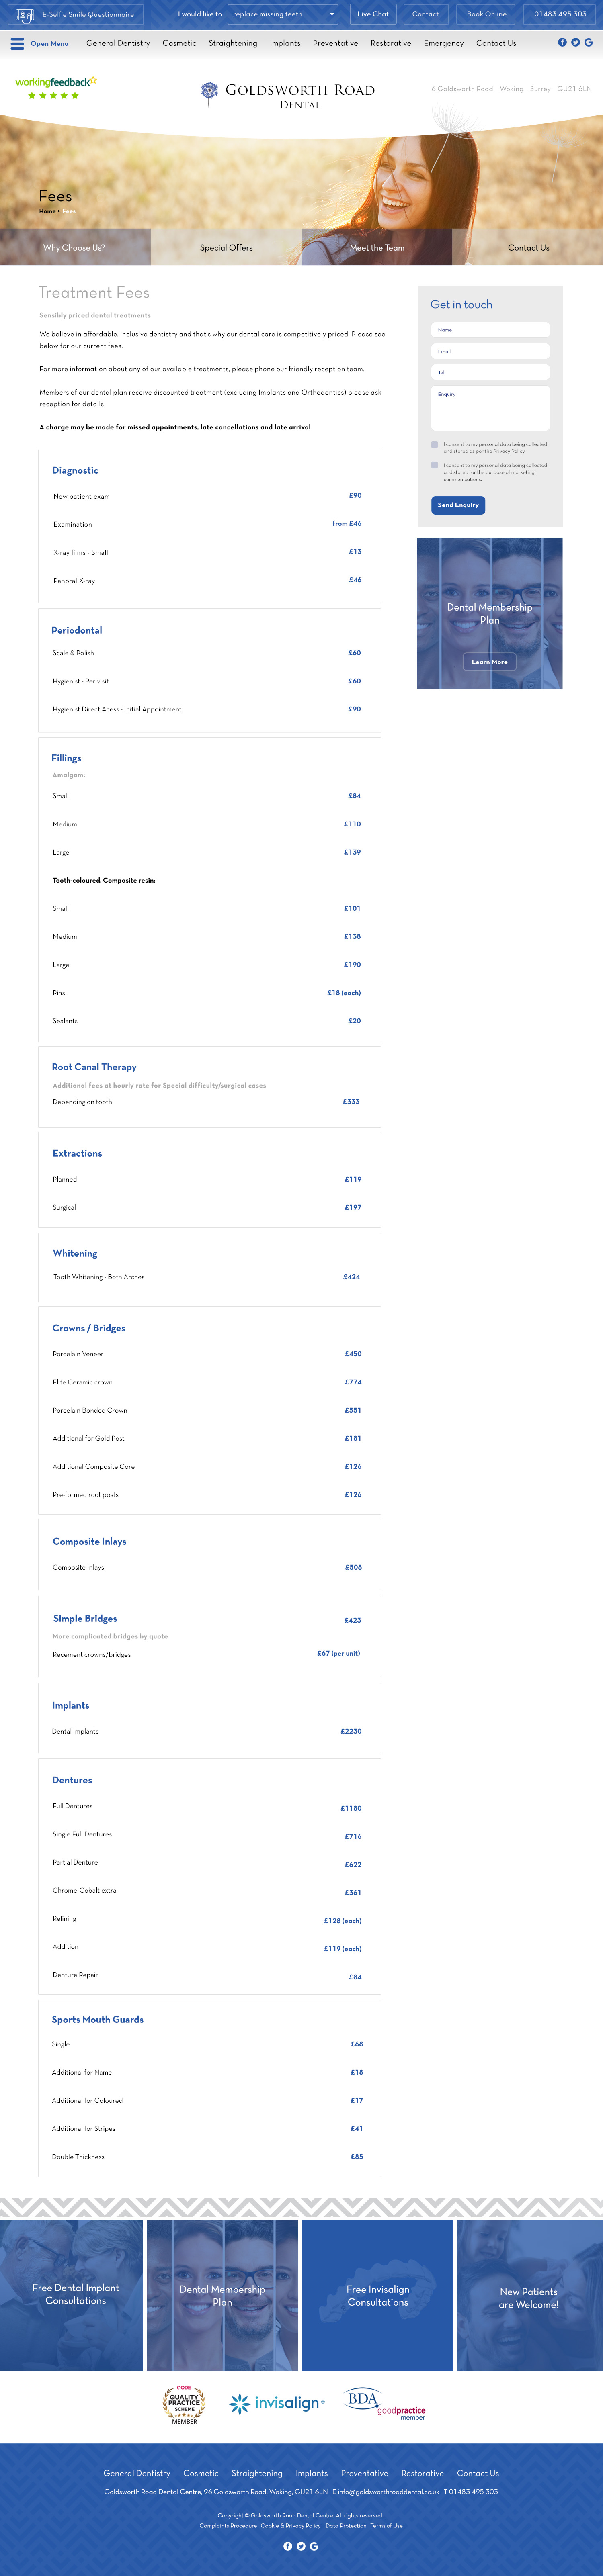Click the Twitter icon in header
This screenshot has height=2576, width=603.
click(575, 42)
